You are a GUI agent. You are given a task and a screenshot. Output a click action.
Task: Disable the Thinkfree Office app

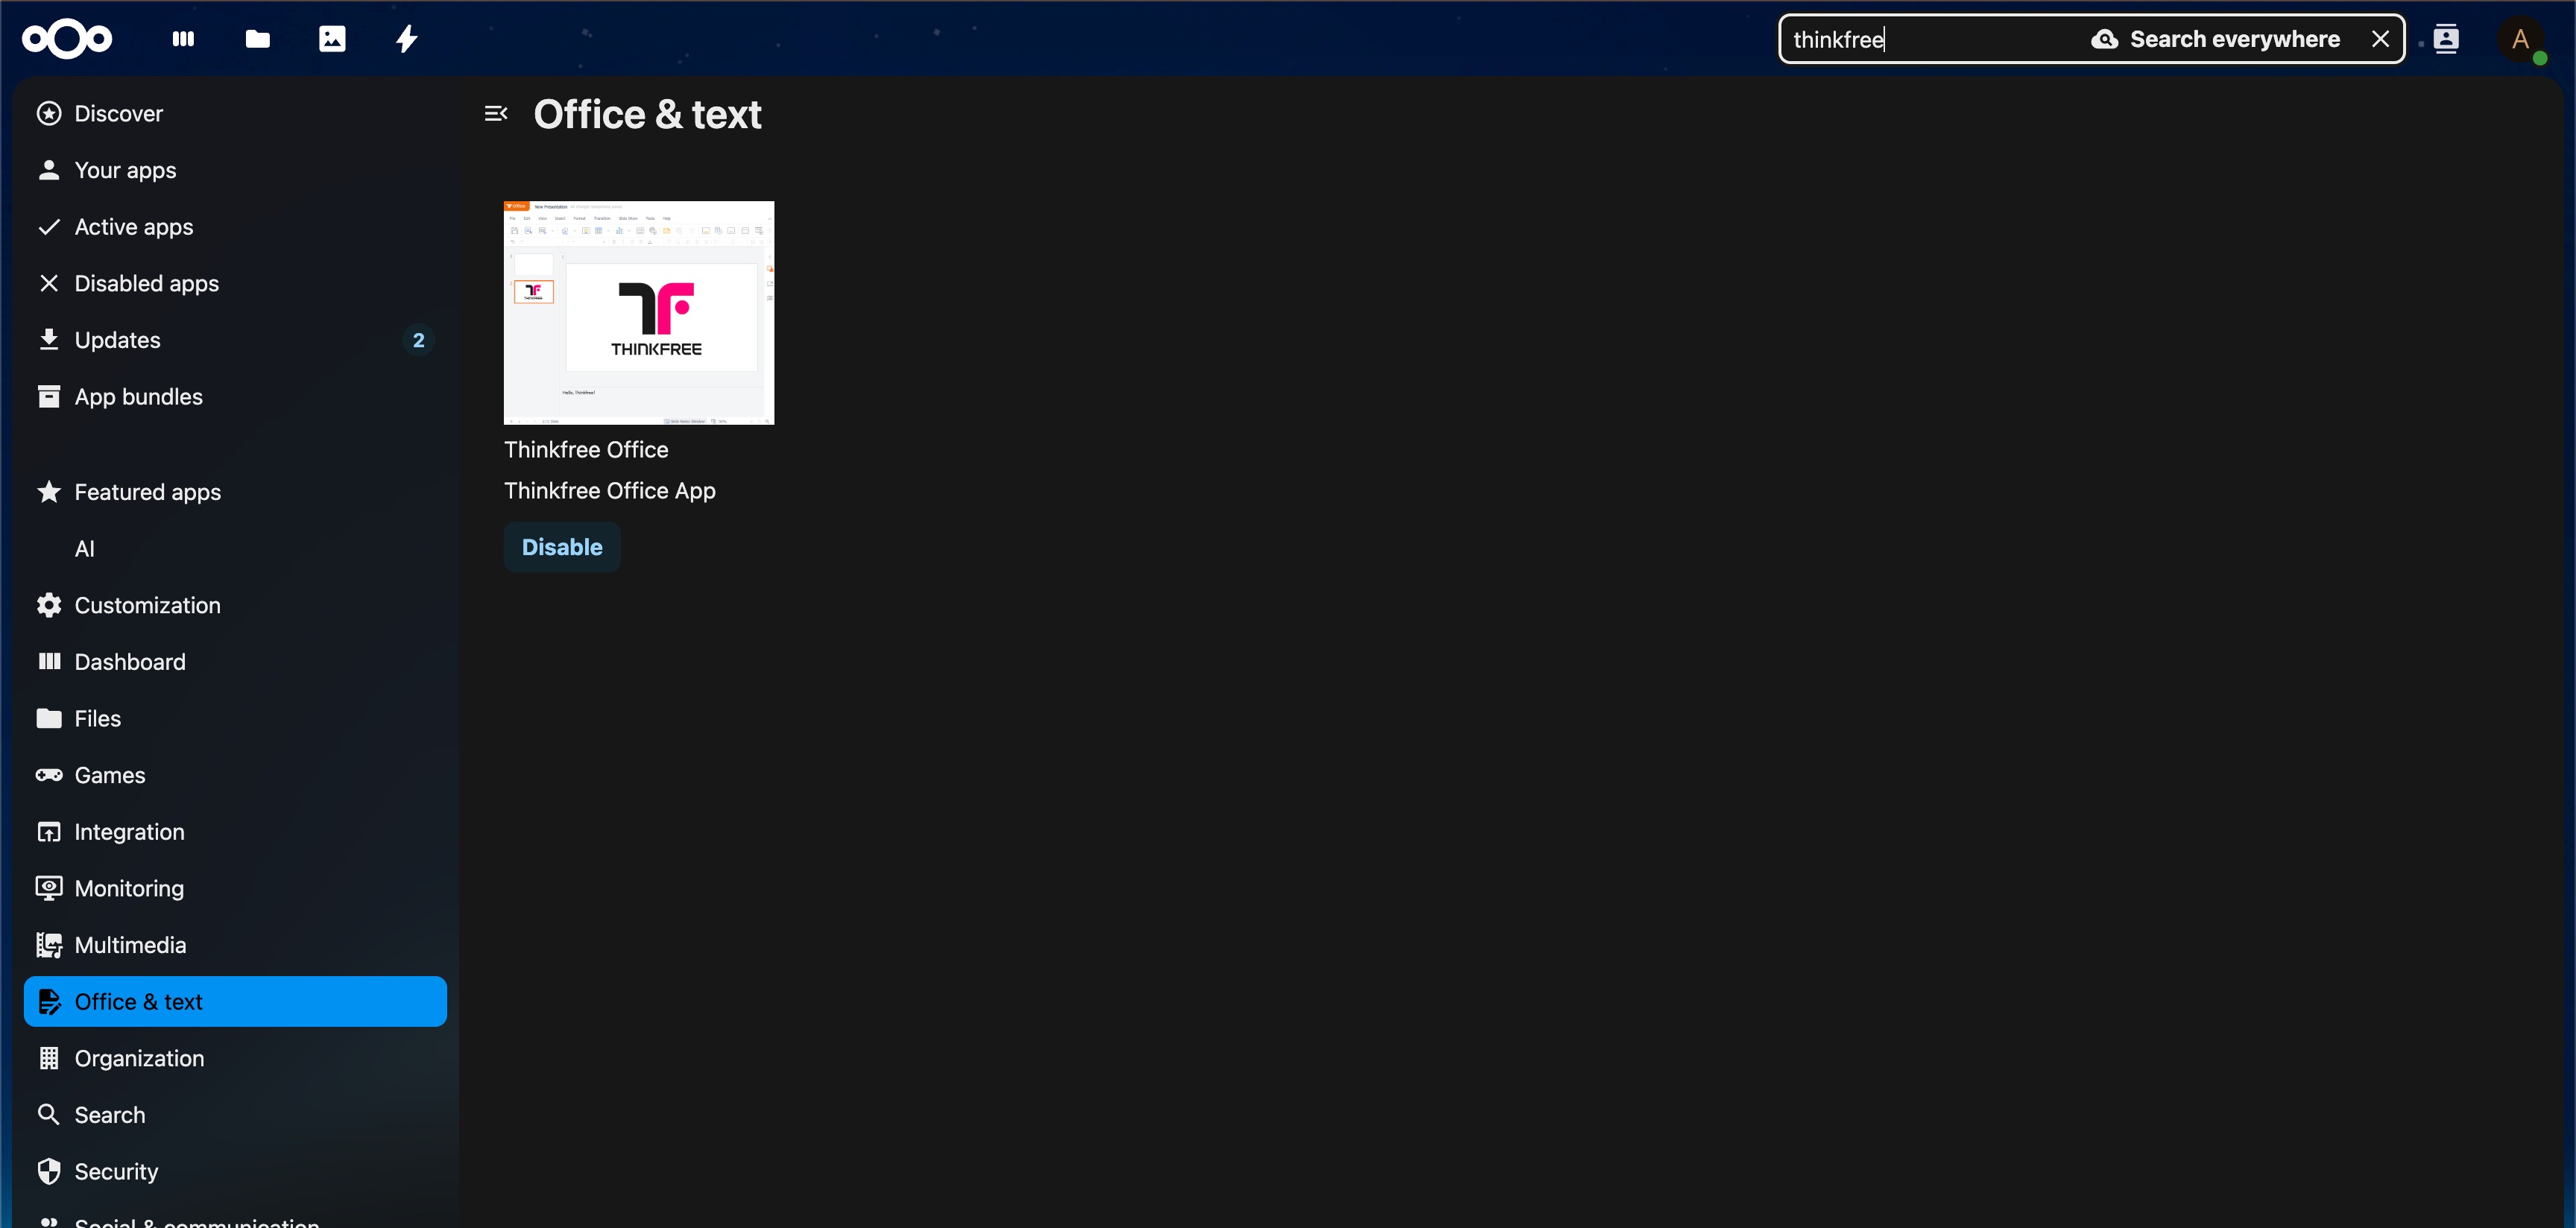(561, 547)
